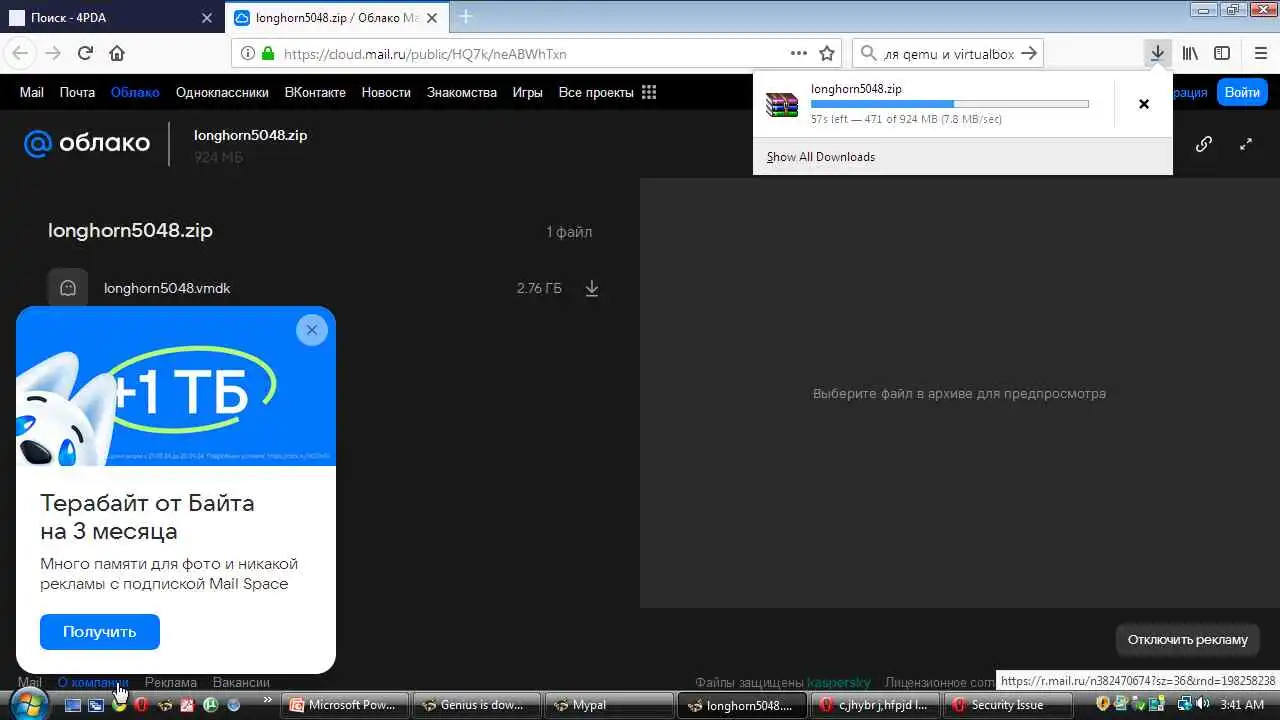Bookmark this page with the star icon
This screenshot has width=1280, height=720.
827,53
